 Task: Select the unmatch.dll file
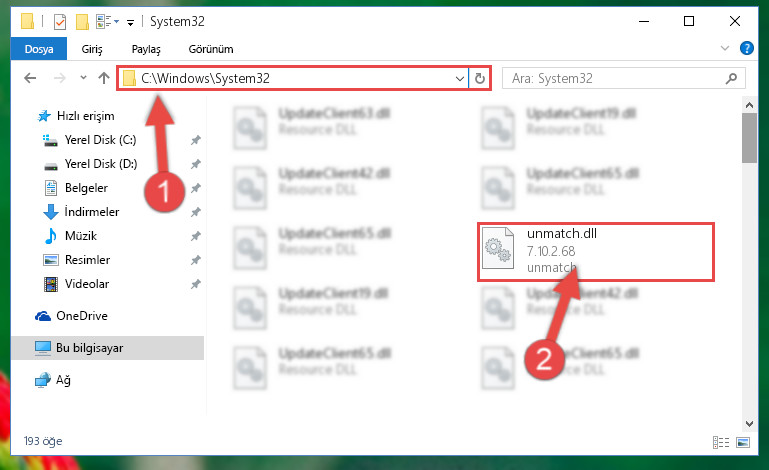[x=595, y=252]
